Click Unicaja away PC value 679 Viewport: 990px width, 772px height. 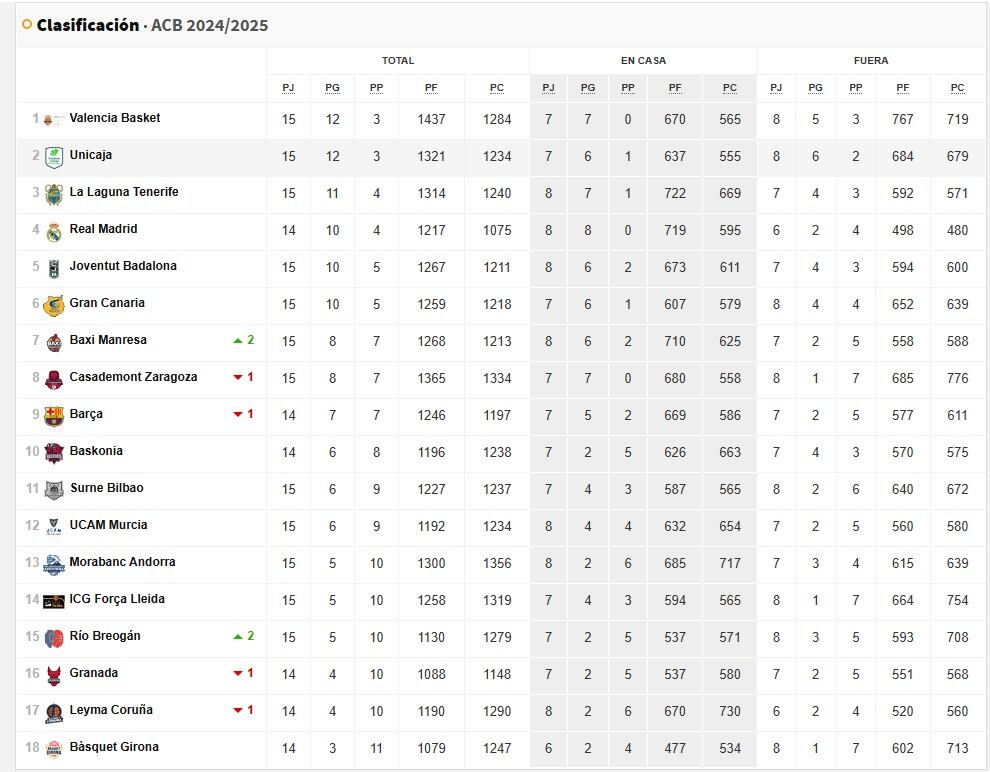(958, 157)
